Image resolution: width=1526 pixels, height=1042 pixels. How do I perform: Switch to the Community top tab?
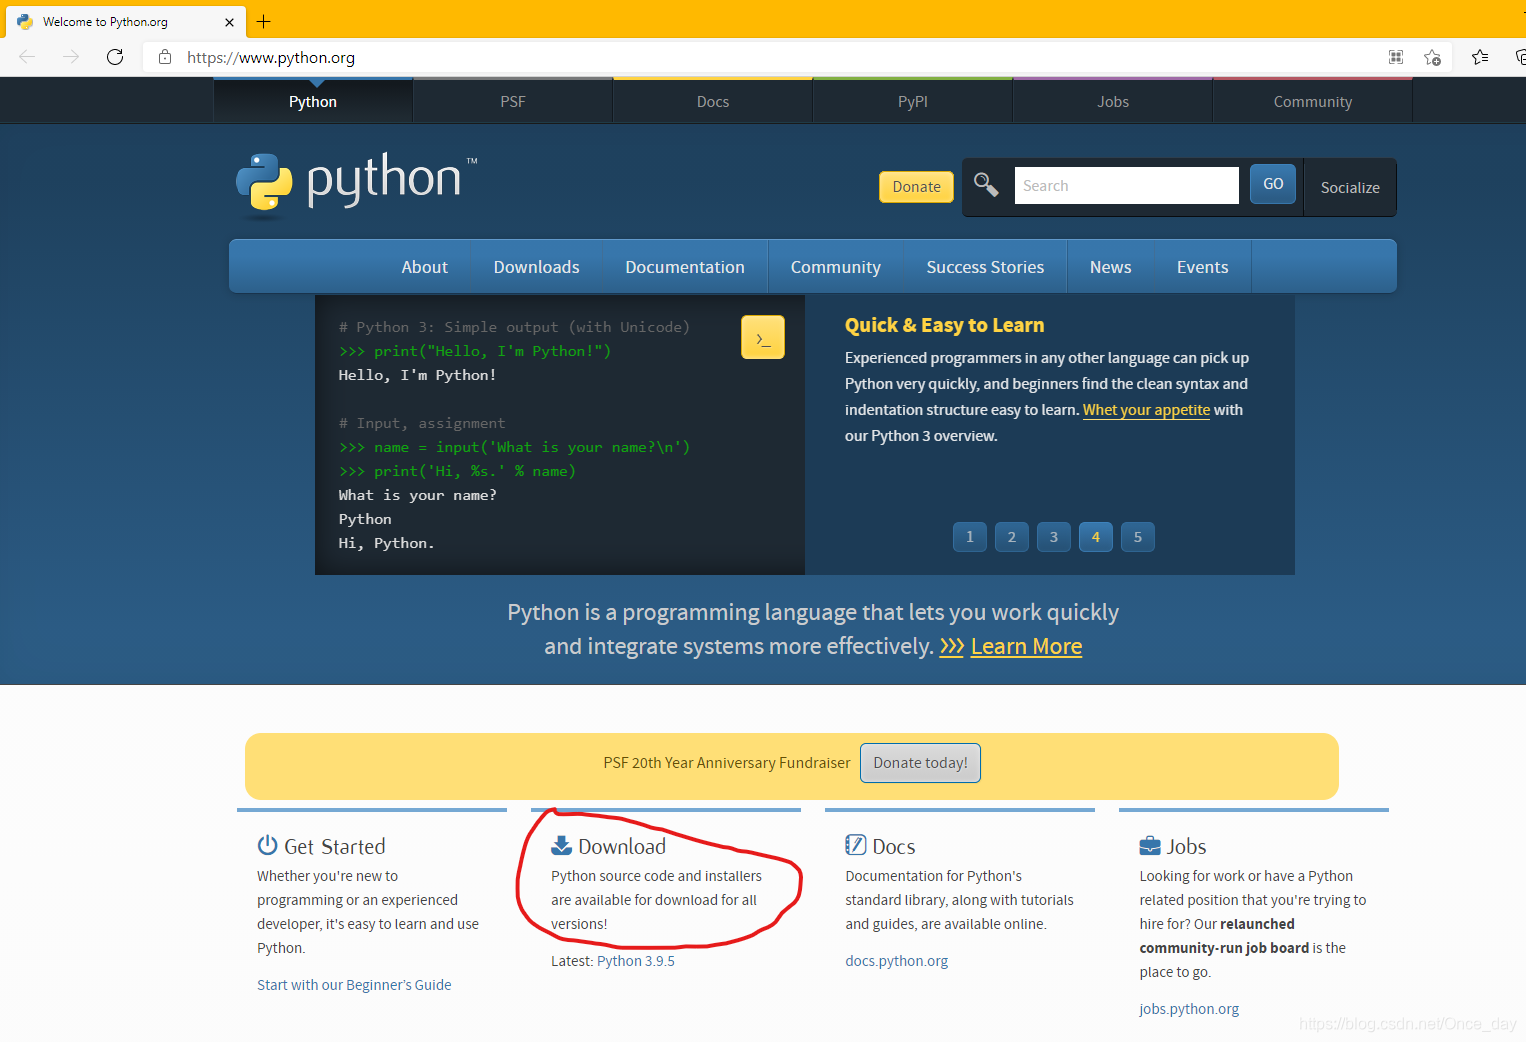pos(1313,101)
